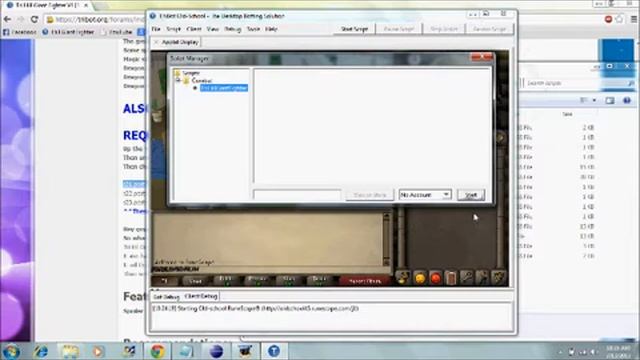The height and width of the screenshot is (360, 640).
Task: Click the Starting Old-school RuneScape log line
Action: [256, 309]
